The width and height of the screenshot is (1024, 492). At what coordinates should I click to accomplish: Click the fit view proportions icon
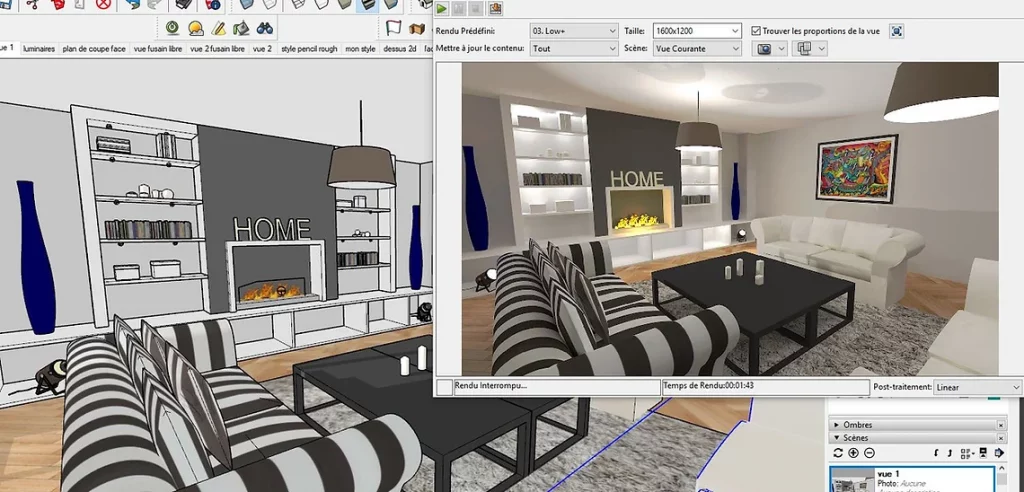coord(896,31)
